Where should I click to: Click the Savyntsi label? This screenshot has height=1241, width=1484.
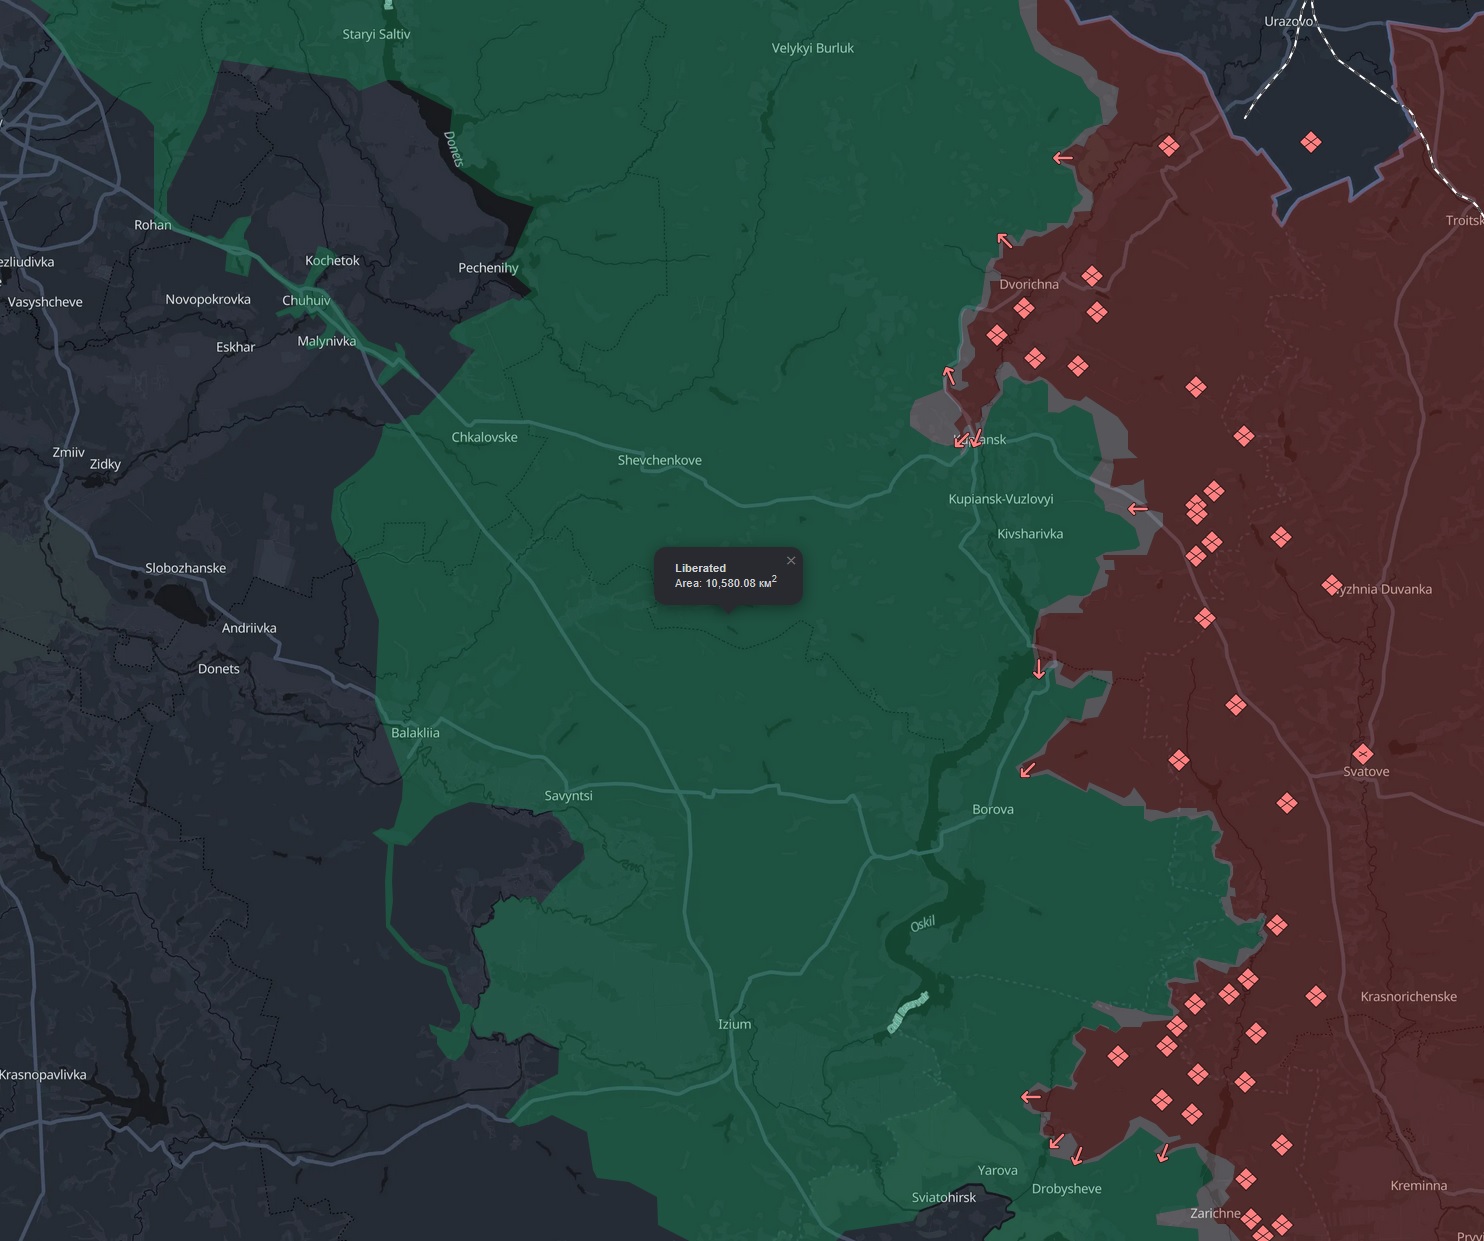click(568, 796)
